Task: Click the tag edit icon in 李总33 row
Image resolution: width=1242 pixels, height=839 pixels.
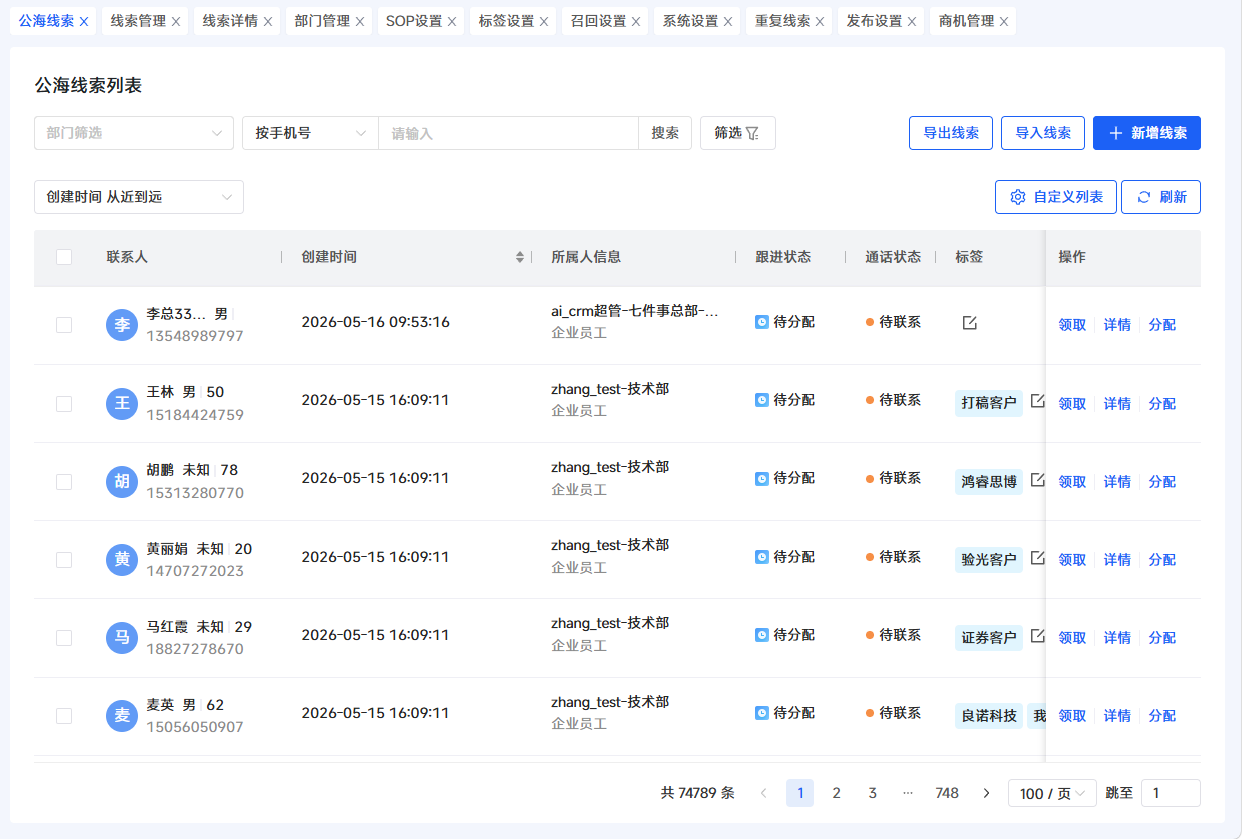Action: click(x=969, y=323)
